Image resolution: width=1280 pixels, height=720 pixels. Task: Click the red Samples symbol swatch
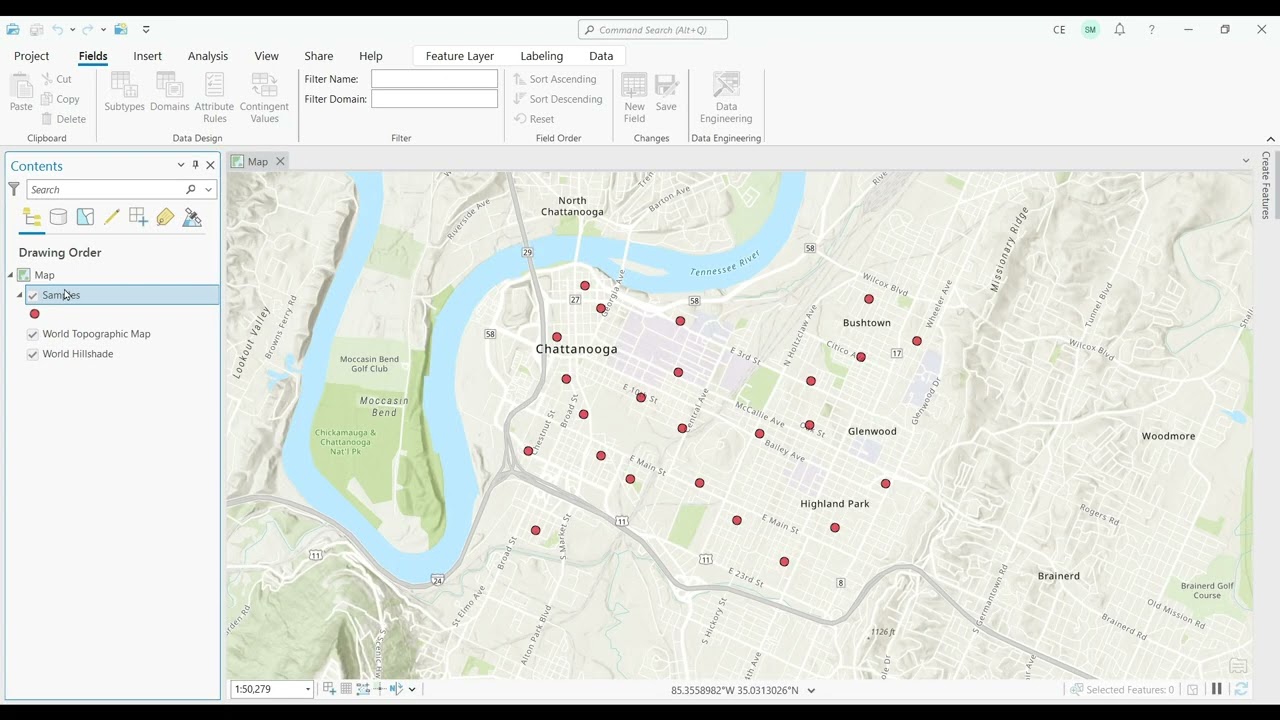tap(35, 314)
